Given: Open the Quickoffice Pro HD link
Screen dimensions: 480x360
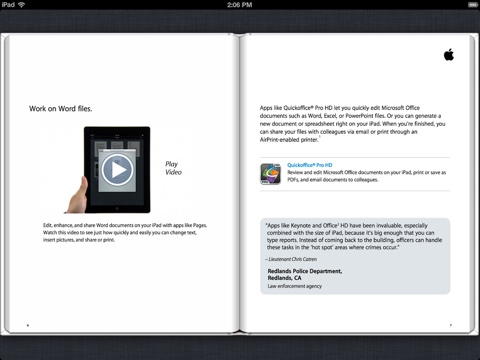Looking at the screenshot, I should click(310, 165).
